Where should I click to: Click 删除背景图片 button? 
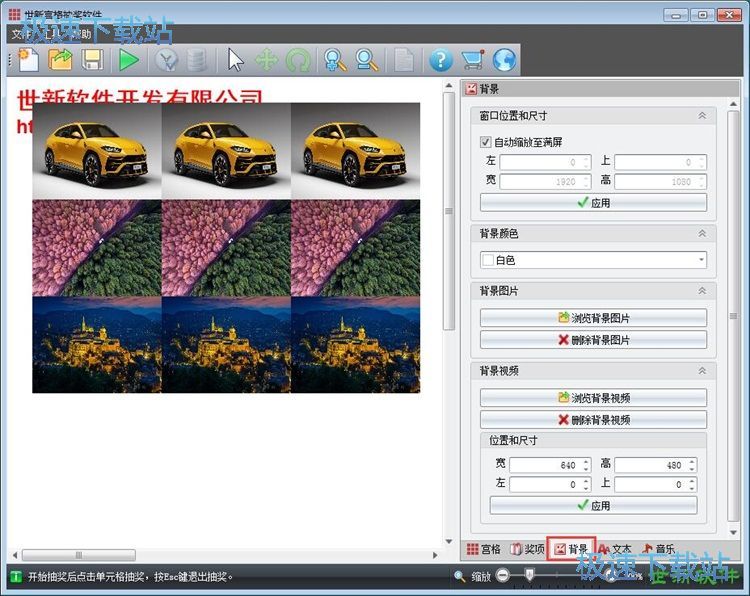[x=593, y=340]
